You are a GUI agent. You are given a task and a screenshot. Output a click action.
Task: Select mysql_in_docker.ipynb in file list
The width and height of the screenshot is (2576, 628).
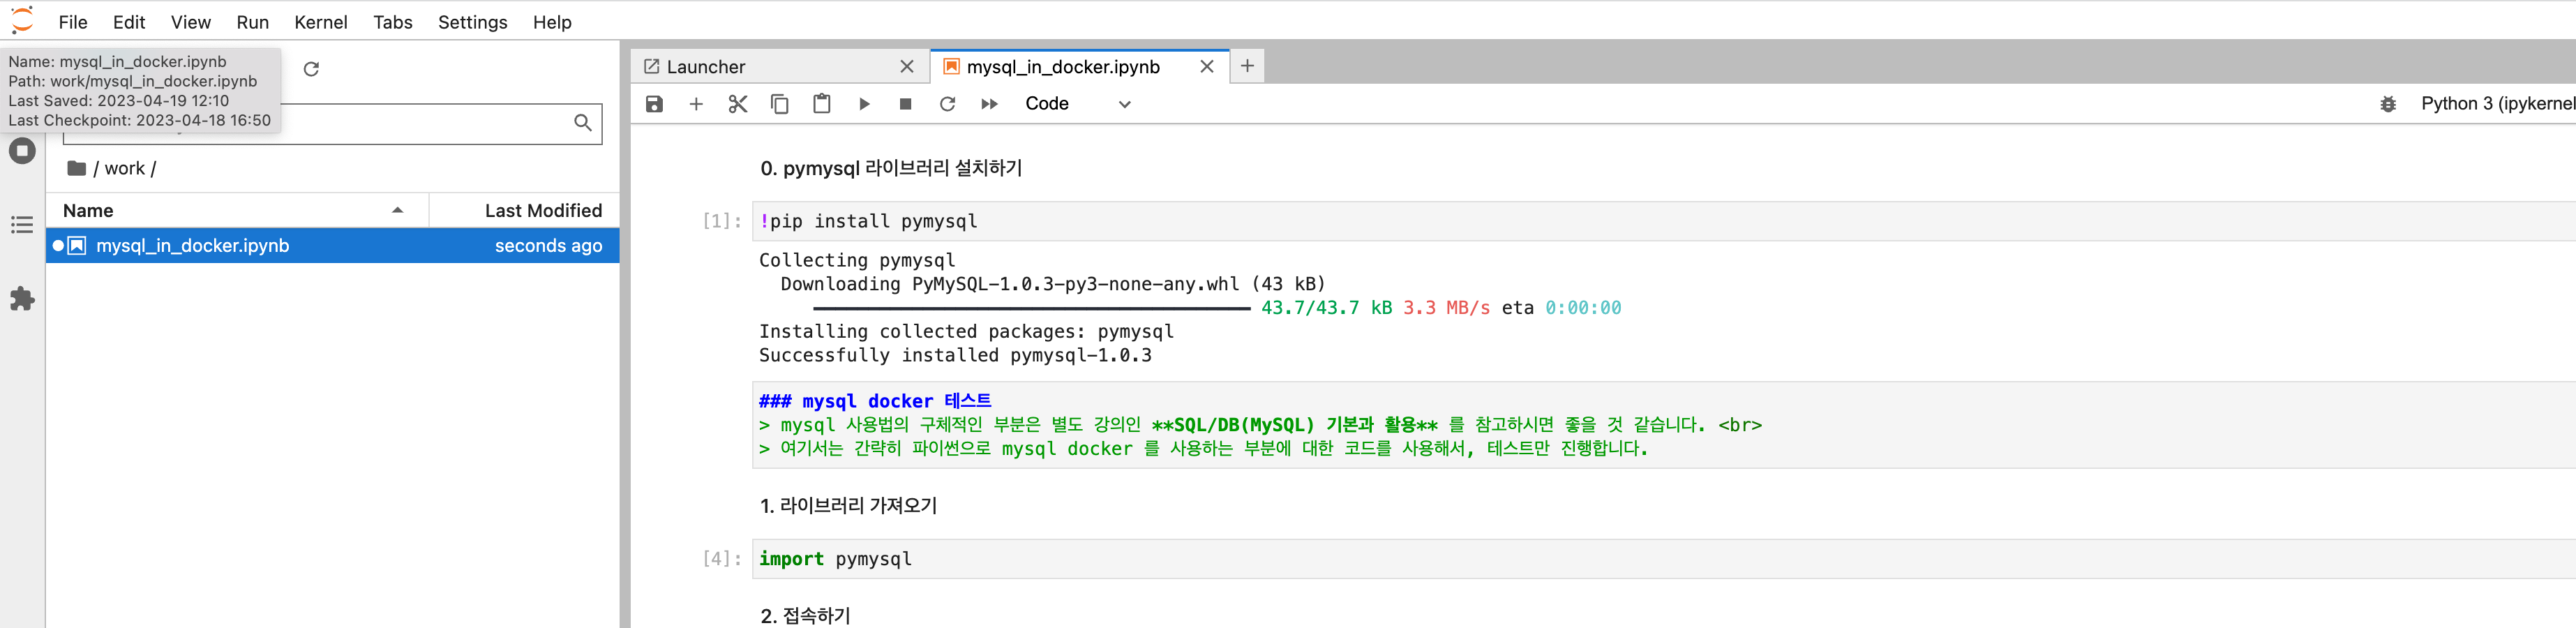(x=333, y=245)
